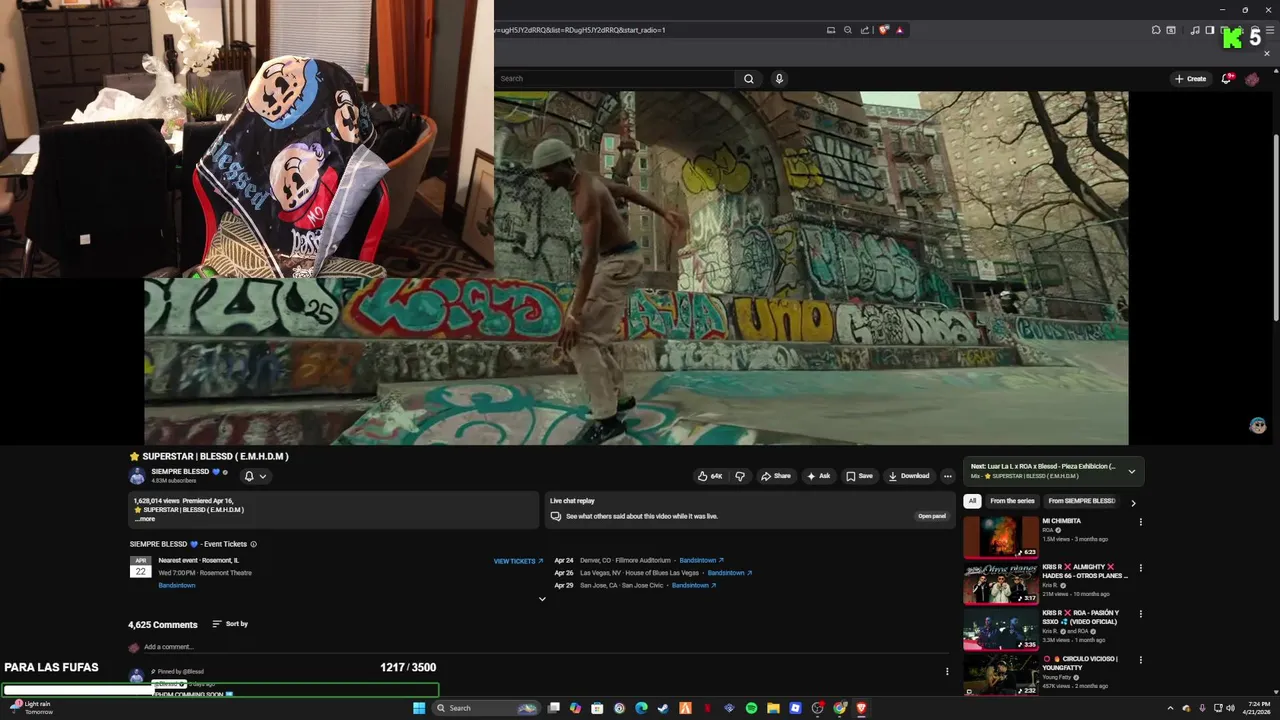Open comments Sort by dropdown
This screenshot has width=1280, height=720.
click(230, 624)
